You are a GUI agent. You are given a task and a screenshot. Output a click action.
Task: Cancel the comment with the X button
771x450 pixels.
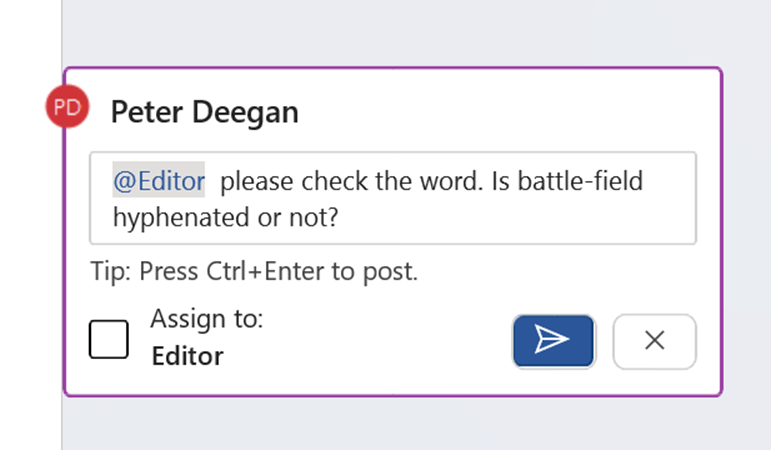click(654, 341)
